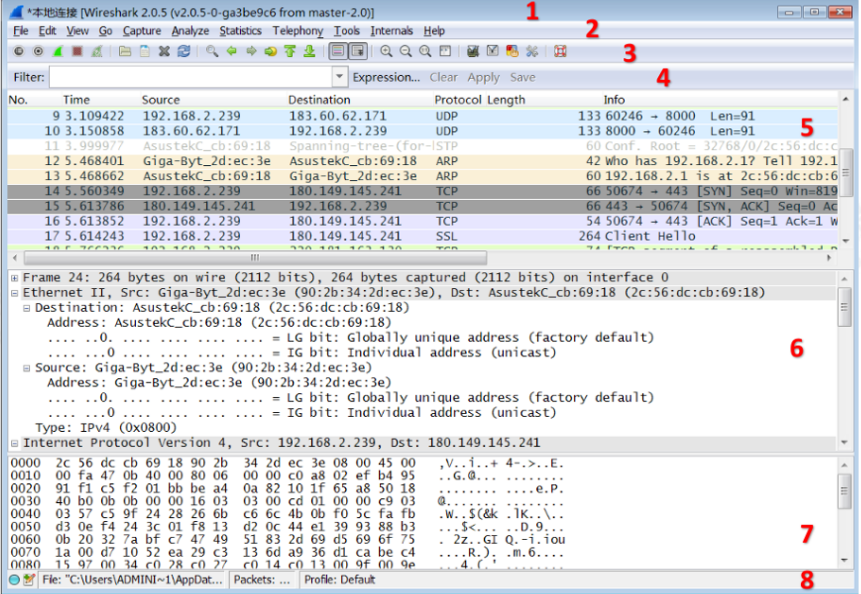Open the View menu
This screenshot has width=861, height=594.
pyautogui.click(x=77, y=31)
